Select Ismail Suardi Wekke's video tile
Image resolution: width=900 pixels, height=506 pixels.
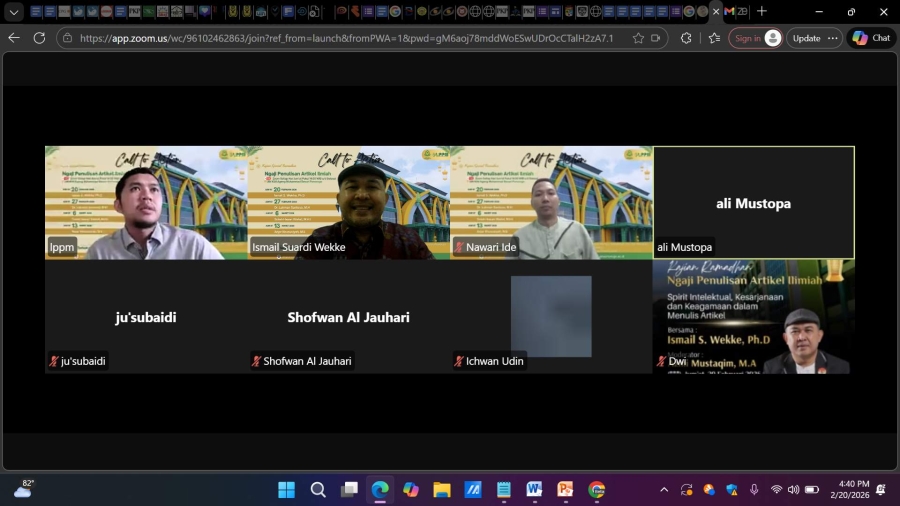[349, 203]
